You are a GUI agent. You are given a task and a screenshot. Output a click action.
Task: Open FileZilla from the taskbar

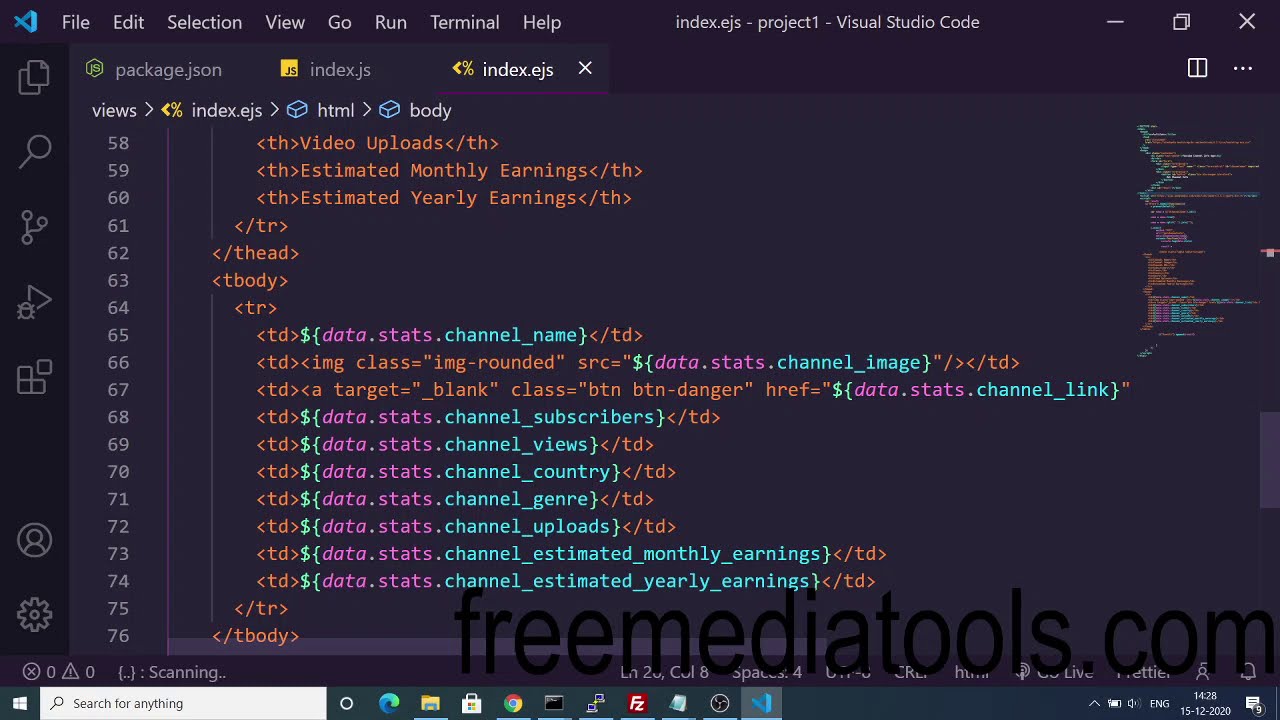click(x=636, y=703)
